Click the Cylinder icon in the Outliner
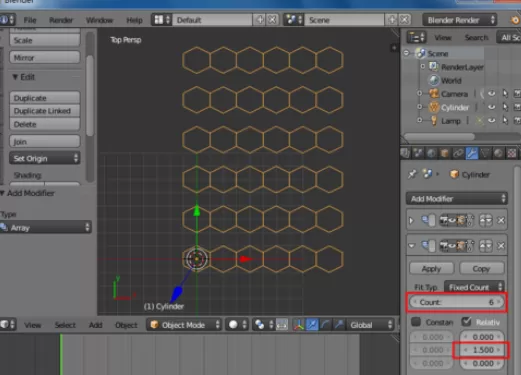Viewport: 521px width, 375px height. (x=434, y=107)
